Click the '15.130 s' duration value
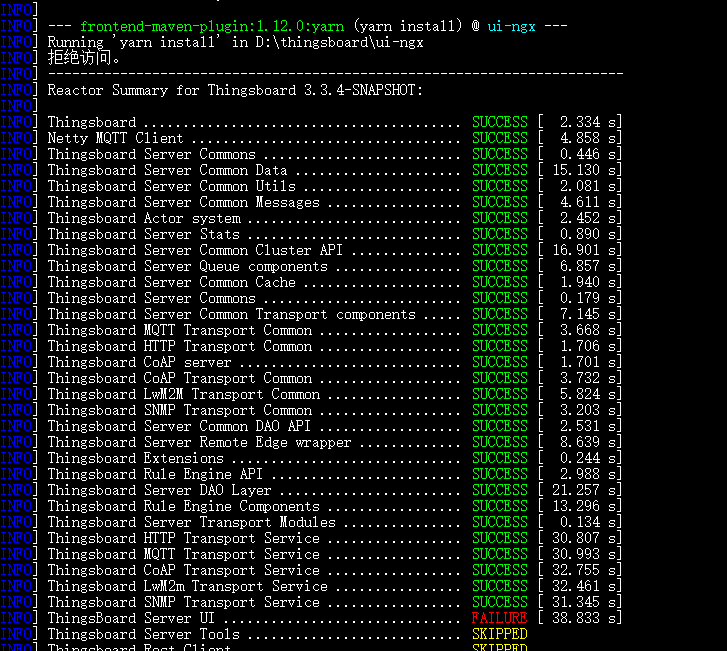The image size is (727, 651). click(586, 170)
